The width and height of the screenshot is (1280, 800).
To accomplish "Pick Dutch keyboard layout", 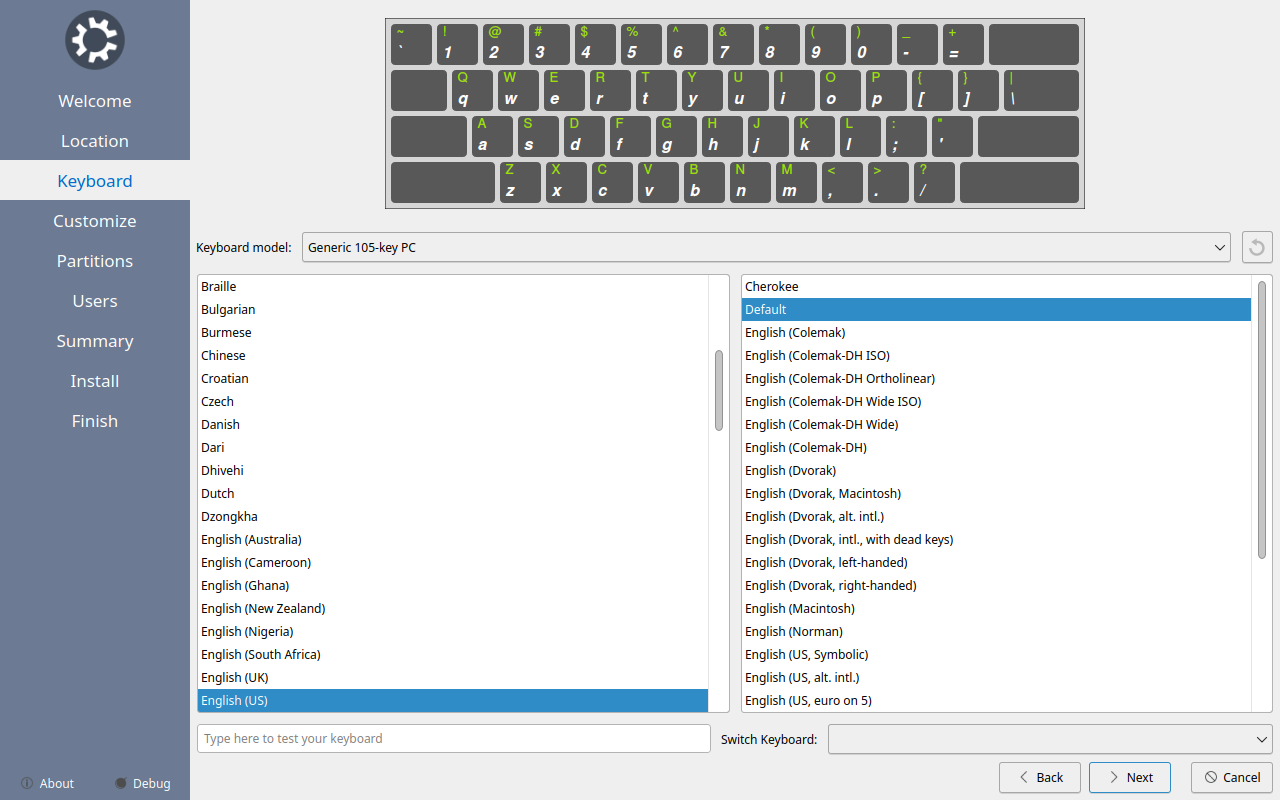I will click(453, 494).
